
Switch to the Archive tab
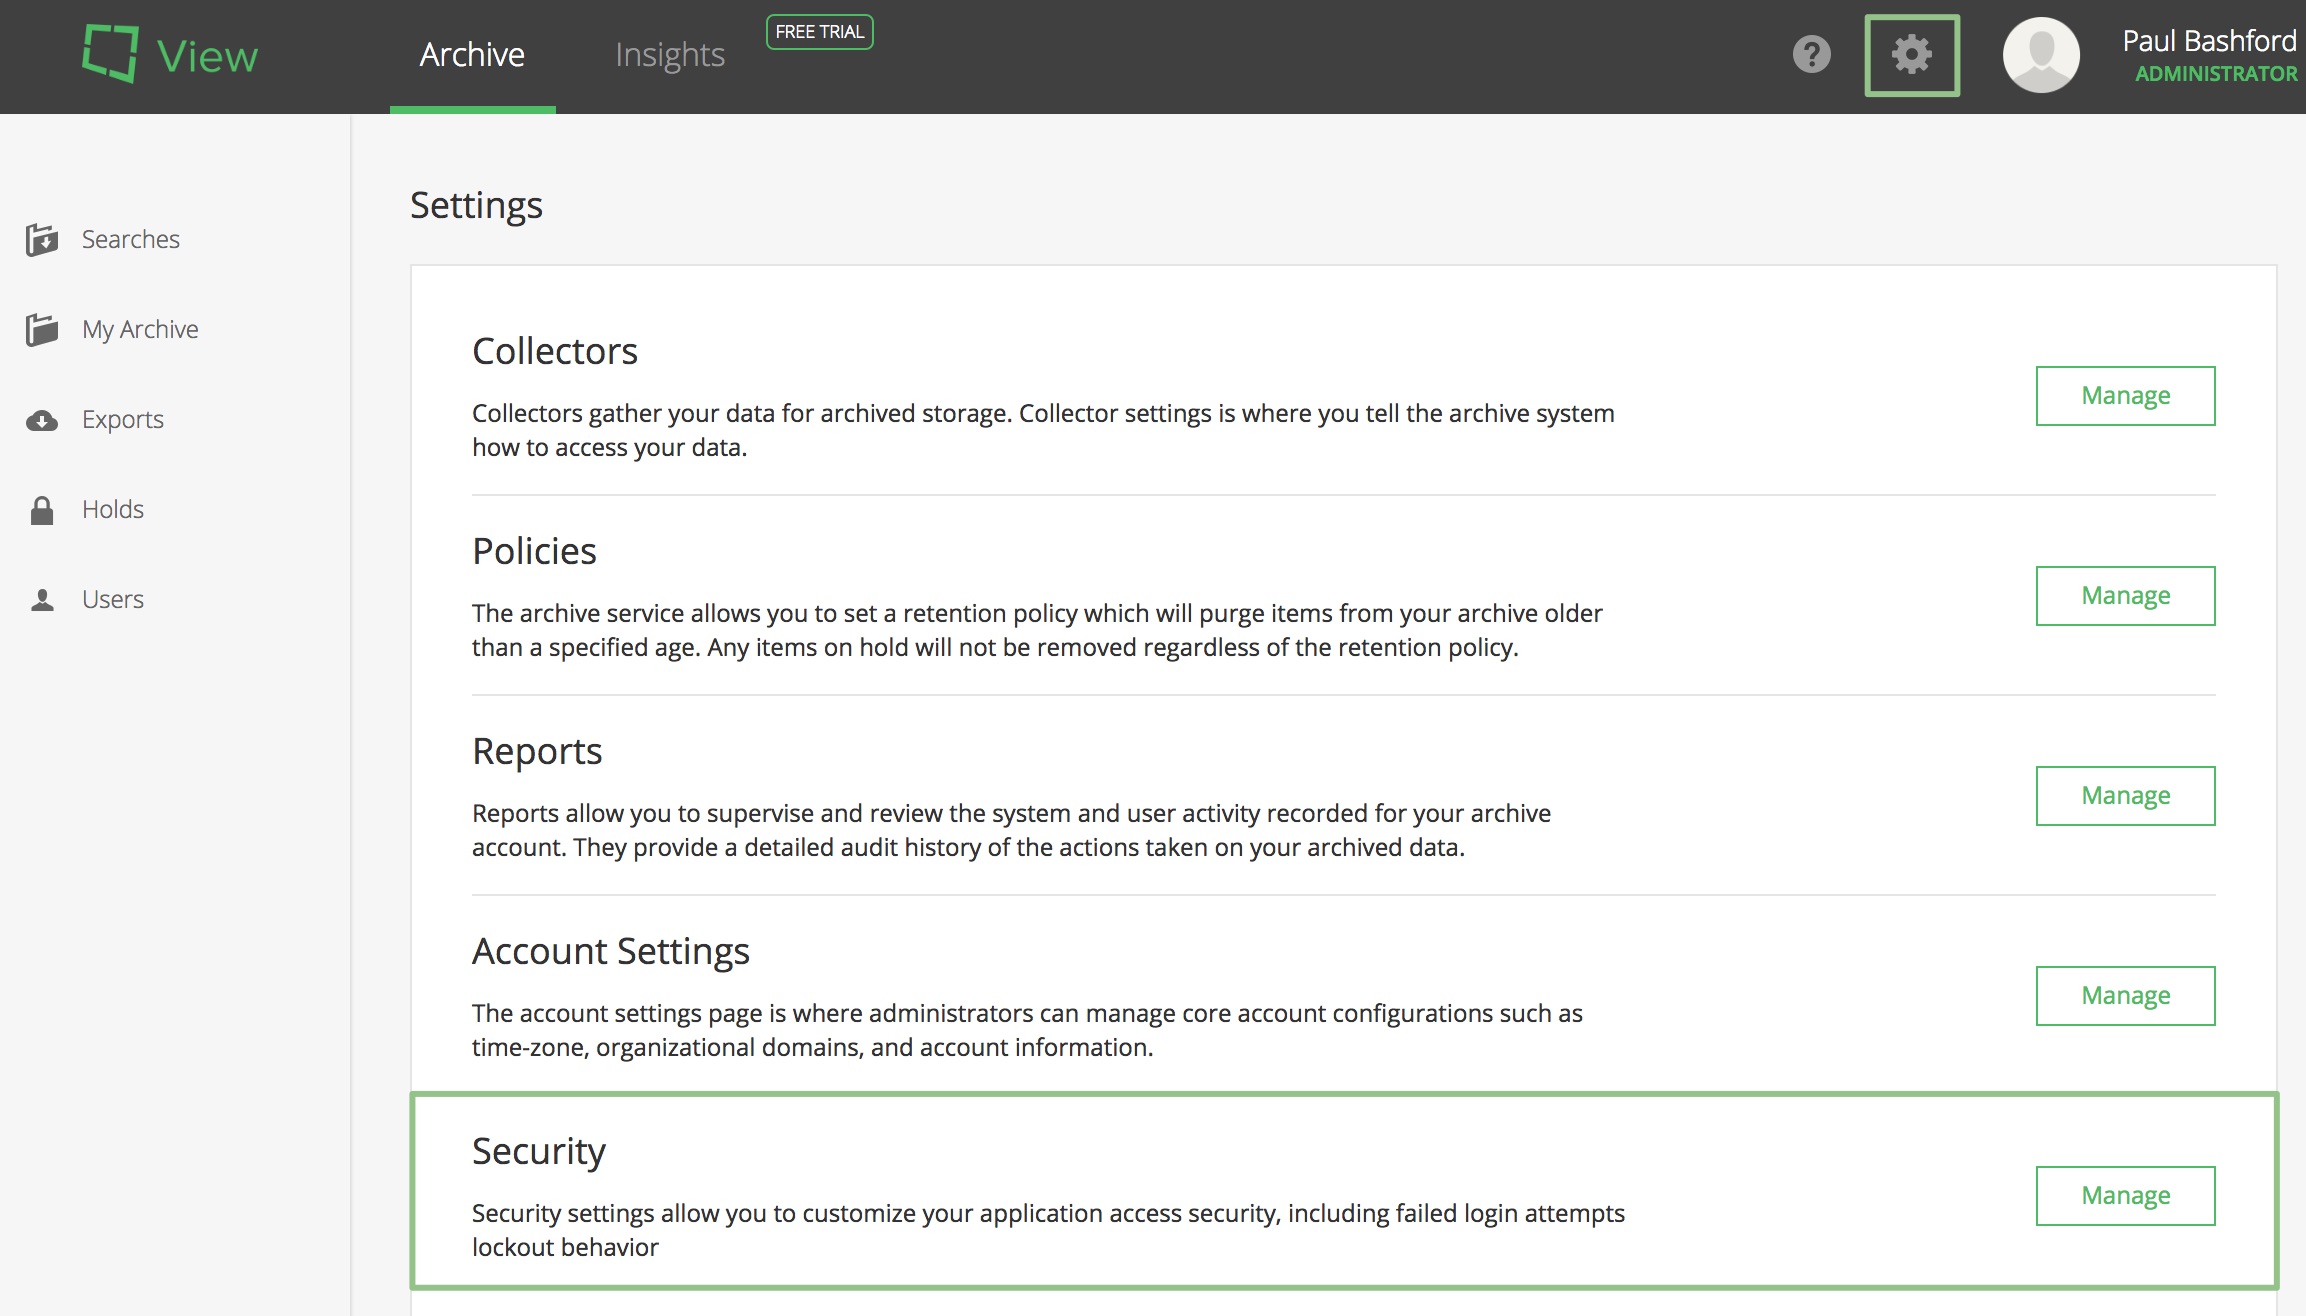click(472, 55)
